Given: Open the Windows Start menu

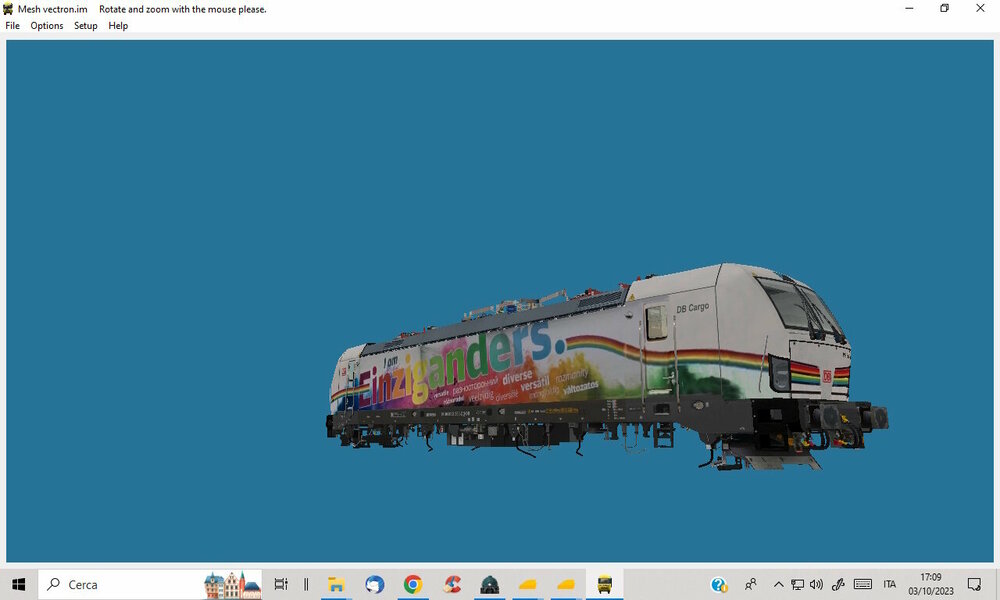Looking at the screenshot, I should click(x=18, y=584).
